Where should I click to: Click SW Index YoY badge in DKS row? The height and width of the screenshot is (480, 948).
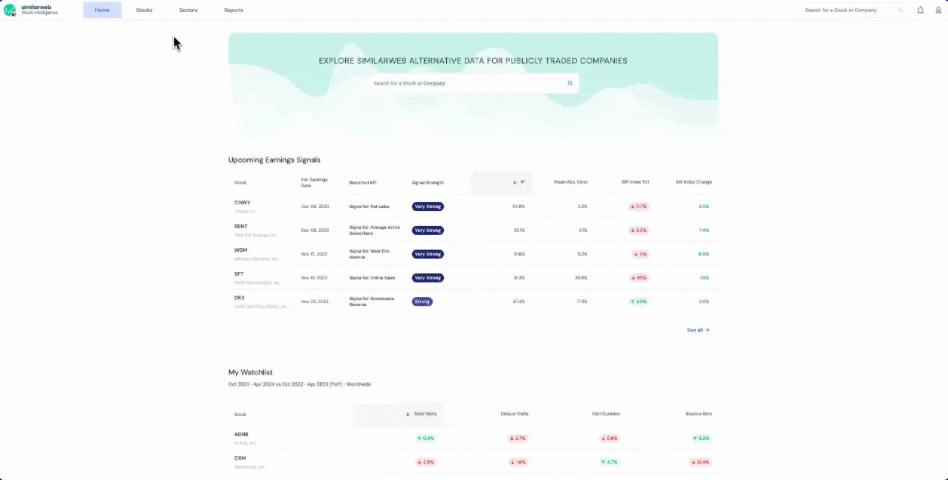(x=638, y=302)
